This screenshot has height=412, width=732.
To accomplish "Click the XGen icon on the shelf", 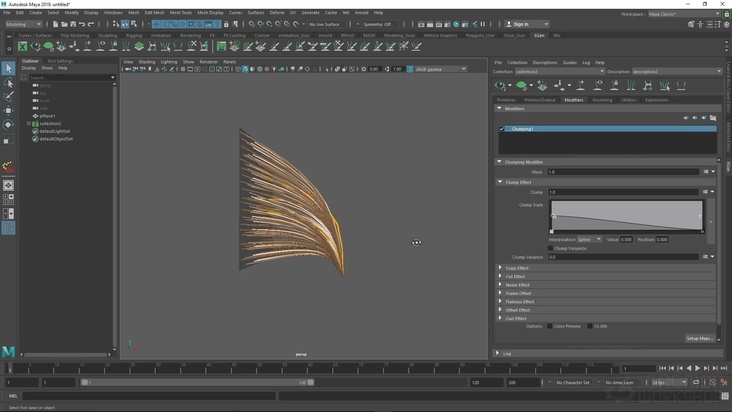I will [22, 46].
